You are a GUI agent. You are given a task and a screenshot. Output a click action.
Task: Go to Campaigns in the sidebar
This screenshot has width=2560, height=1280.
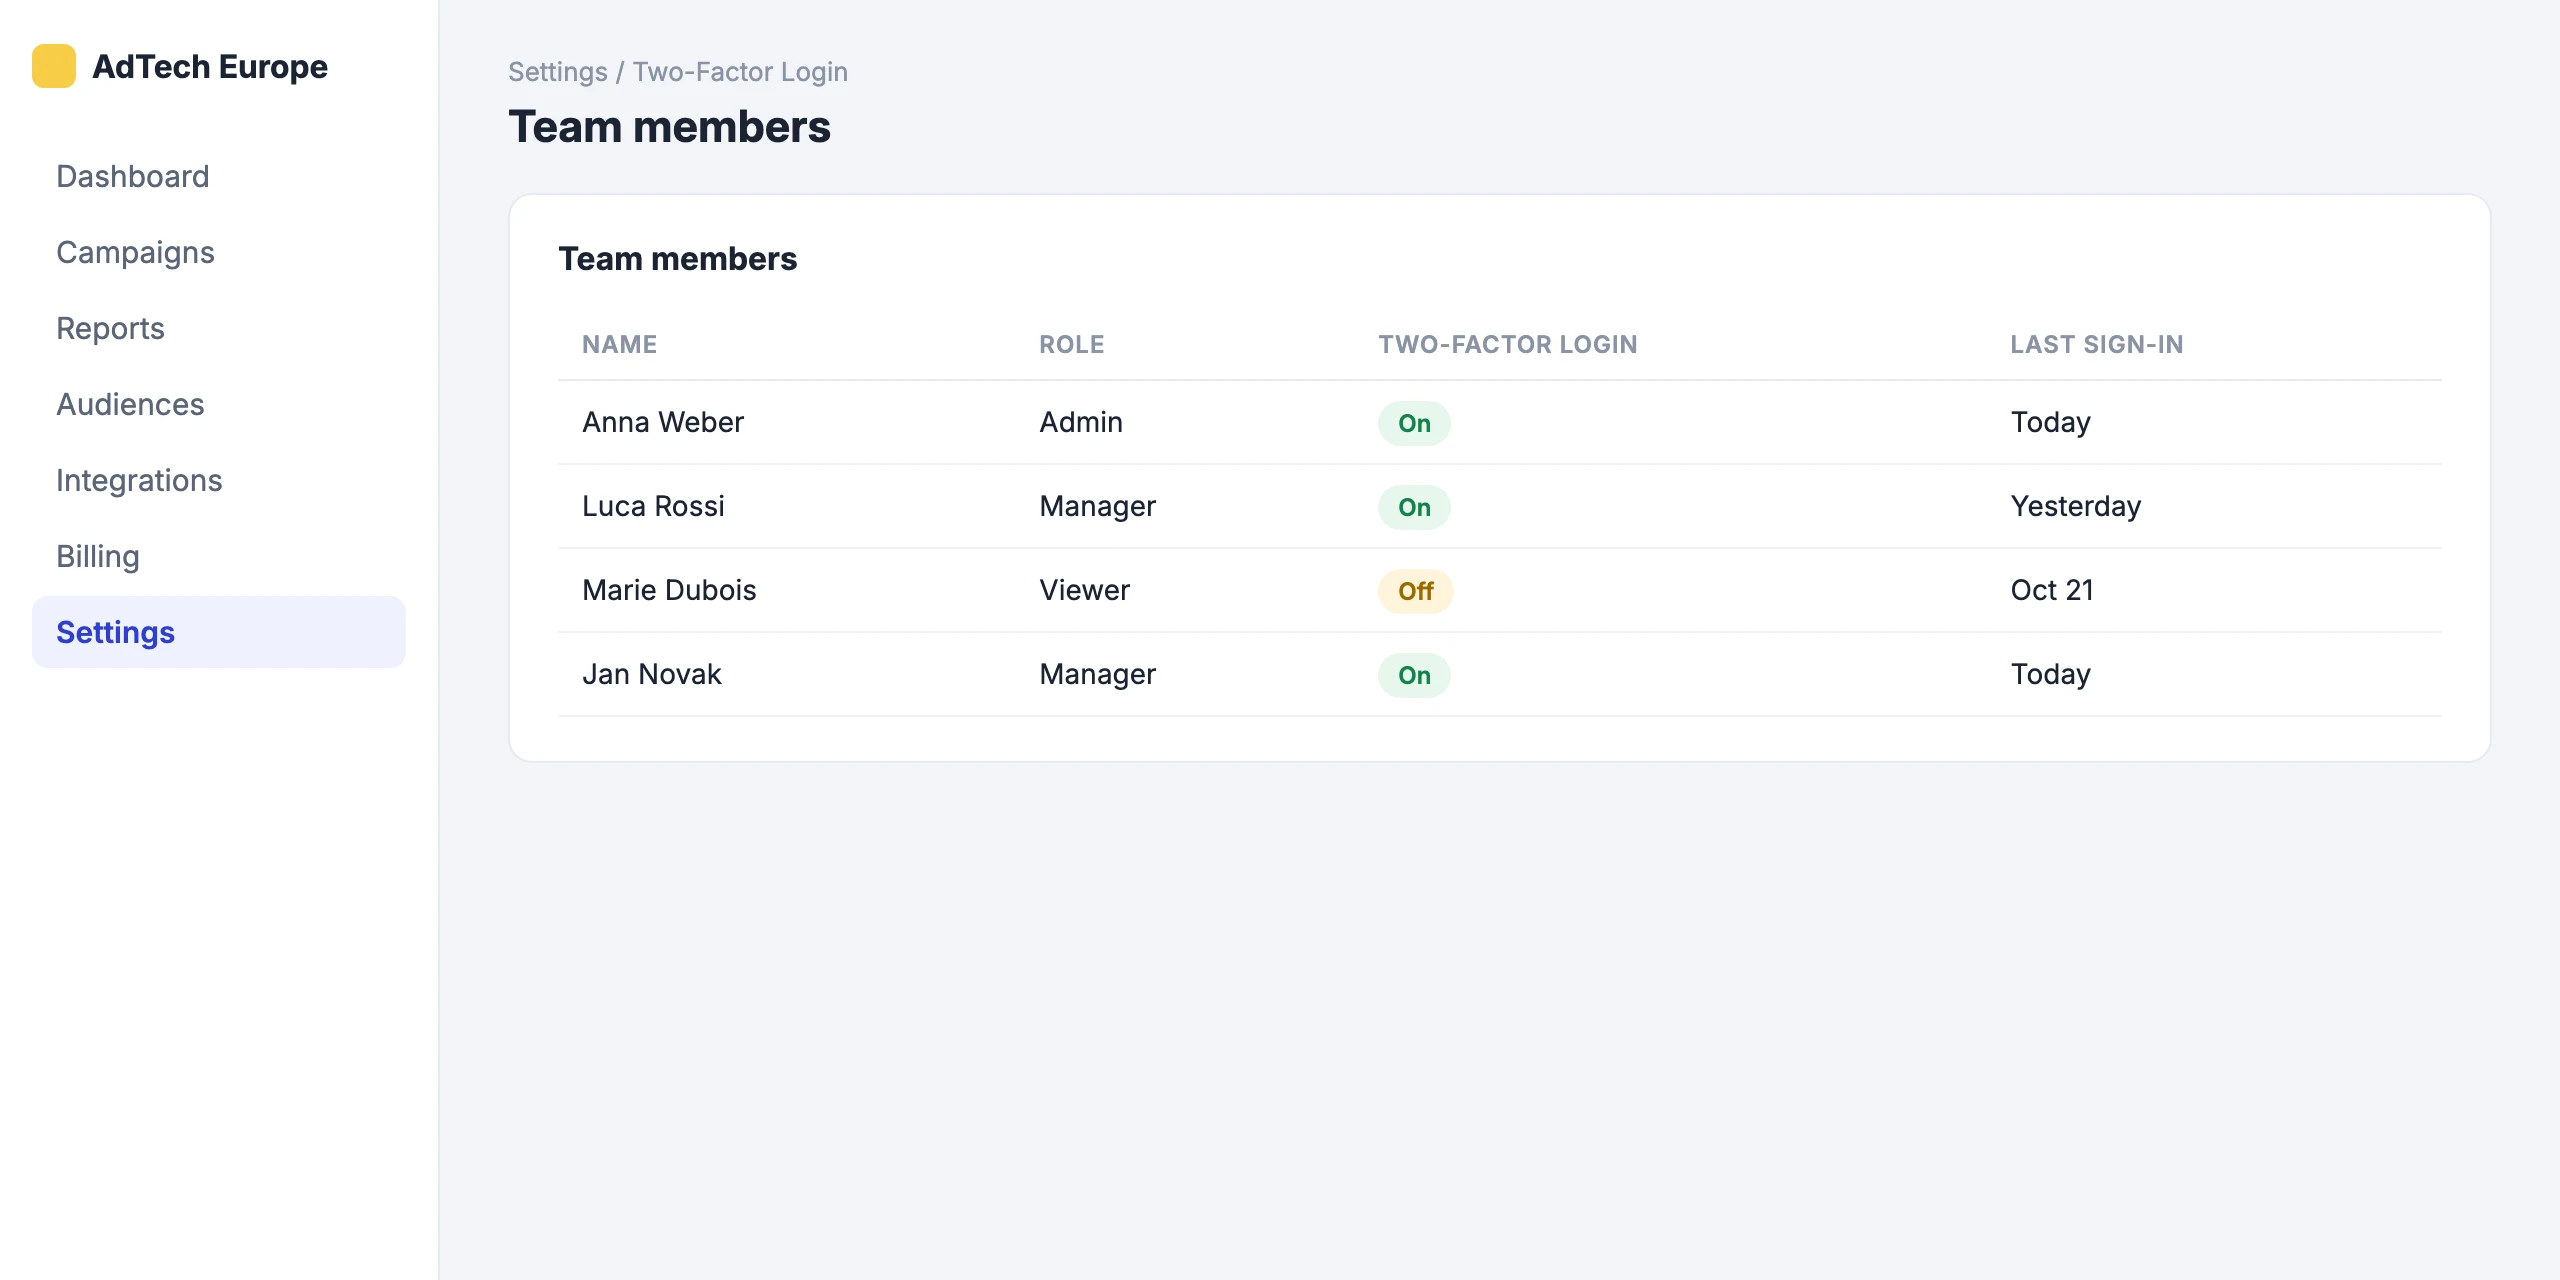pyautogui.click(x=135, y=252)
